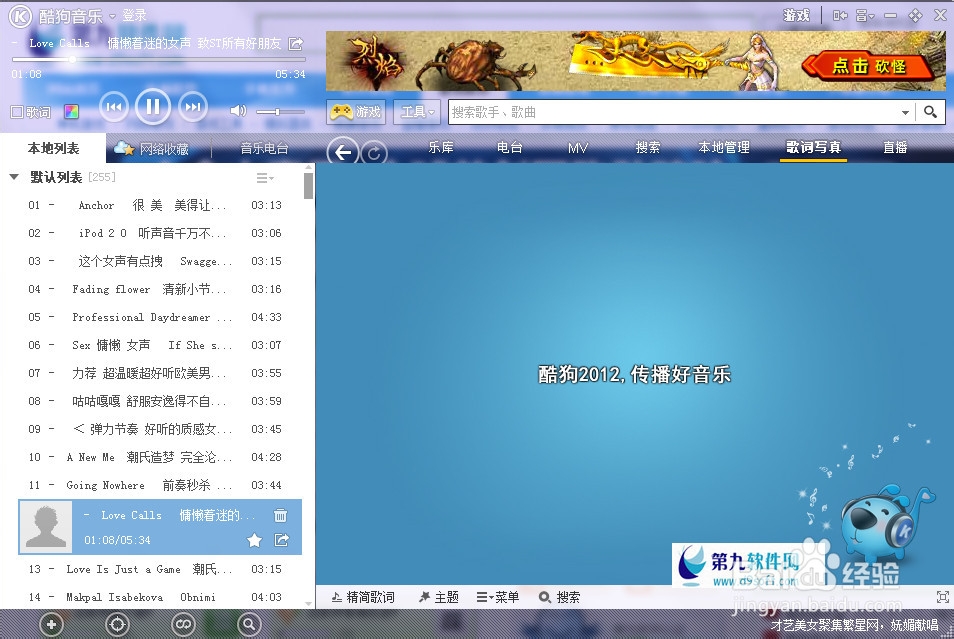The height and width of the screenshot is (639, 954).
Task: Open the 菜单 menu dropdown
Action: coord(498,597)
